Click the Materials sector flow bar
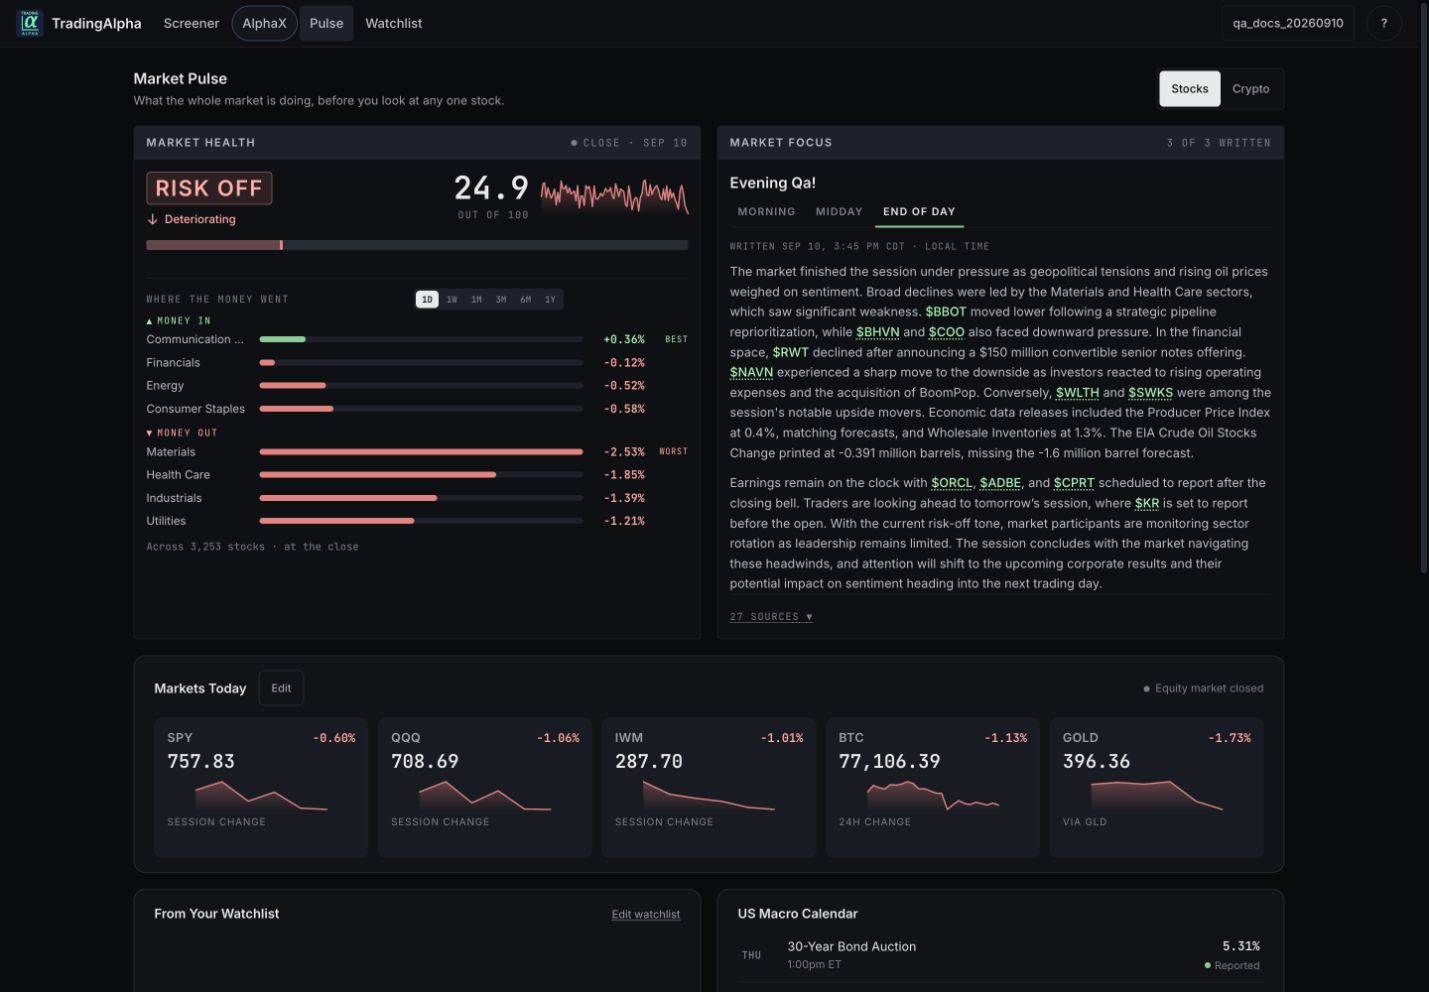 [x=421, y=452]
